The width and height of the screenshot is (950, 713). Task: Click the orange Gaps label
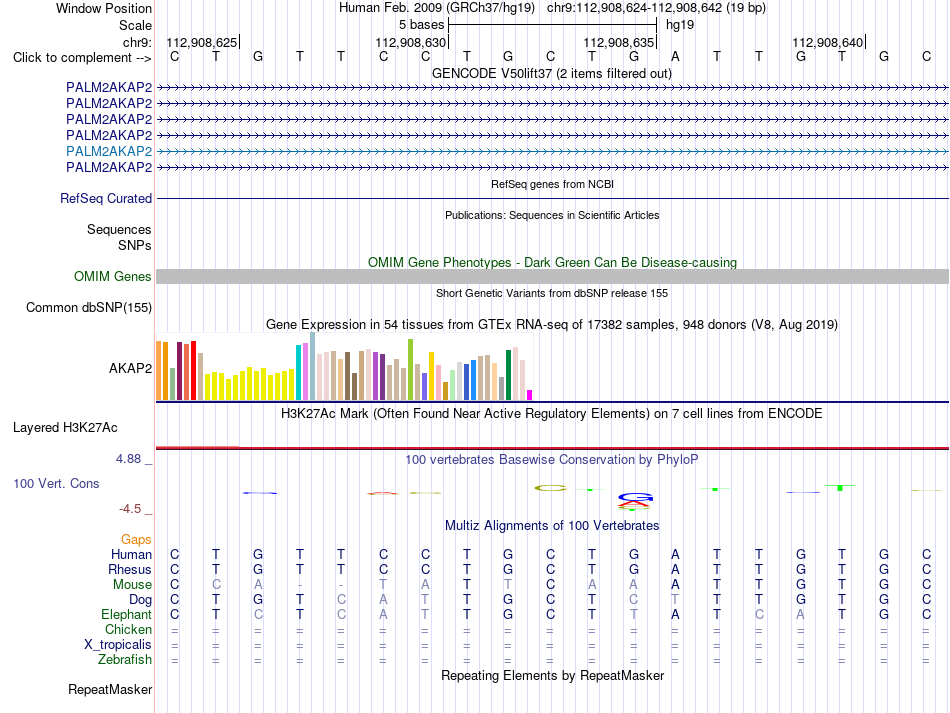click(136, 540)
